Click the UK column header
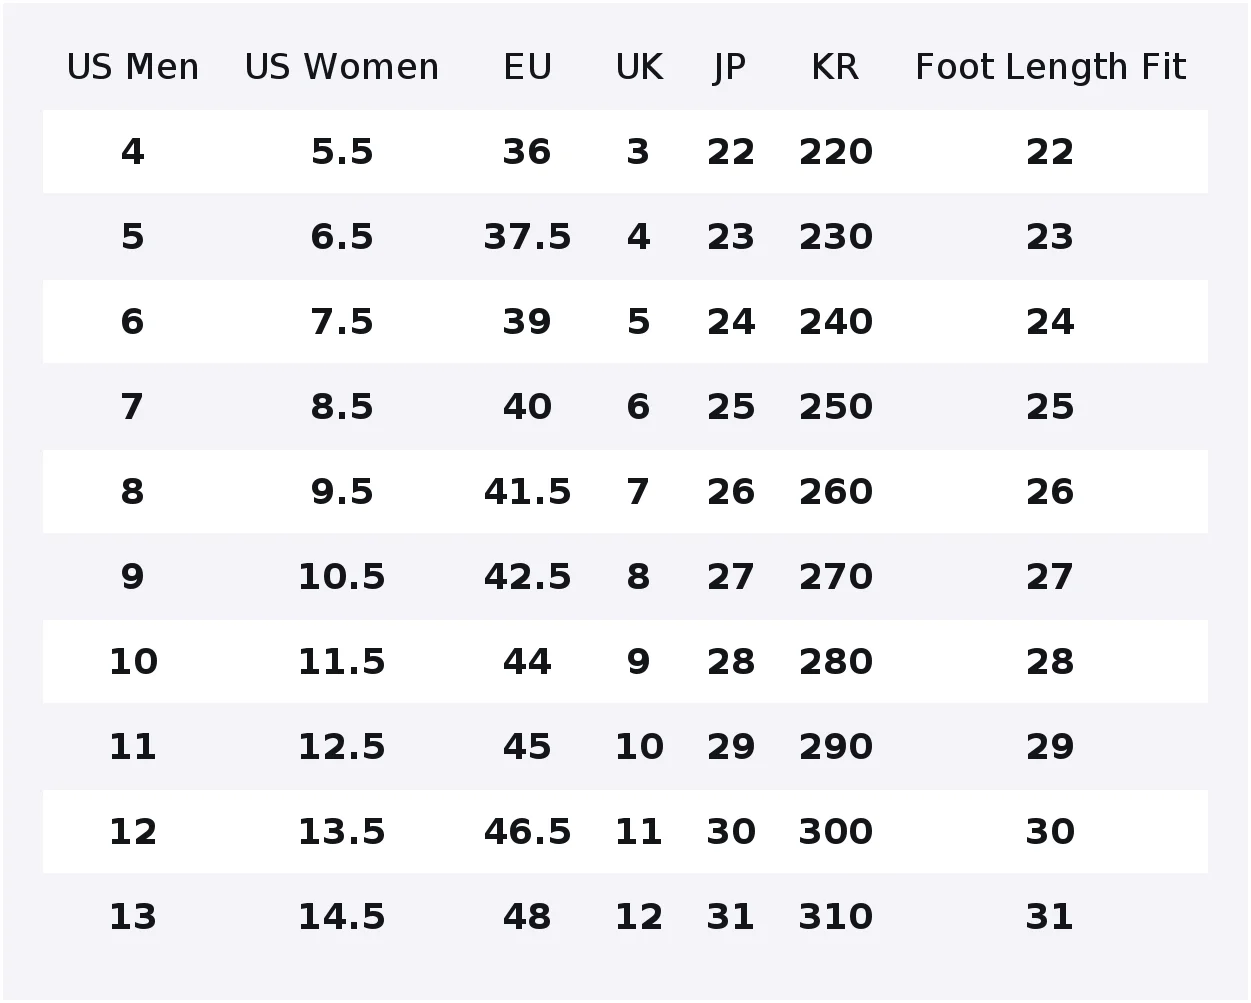 point(639,67)
